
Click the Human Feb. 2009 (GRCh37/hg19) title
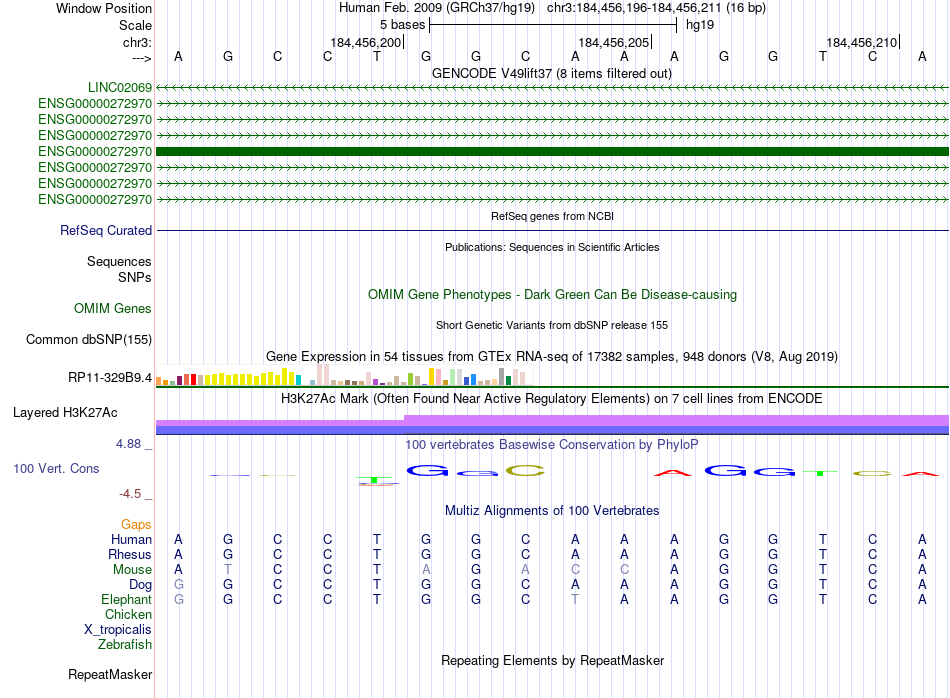click(x=437, y=8)
